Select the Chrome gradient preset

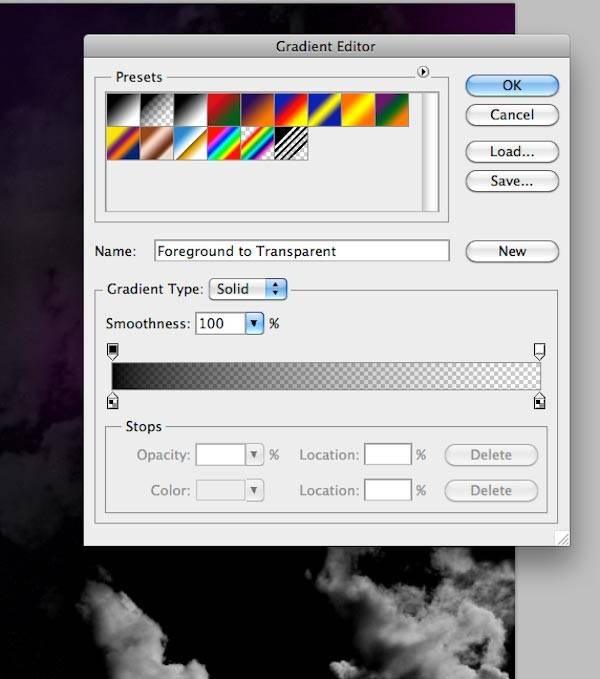click(x=190, y=144)
